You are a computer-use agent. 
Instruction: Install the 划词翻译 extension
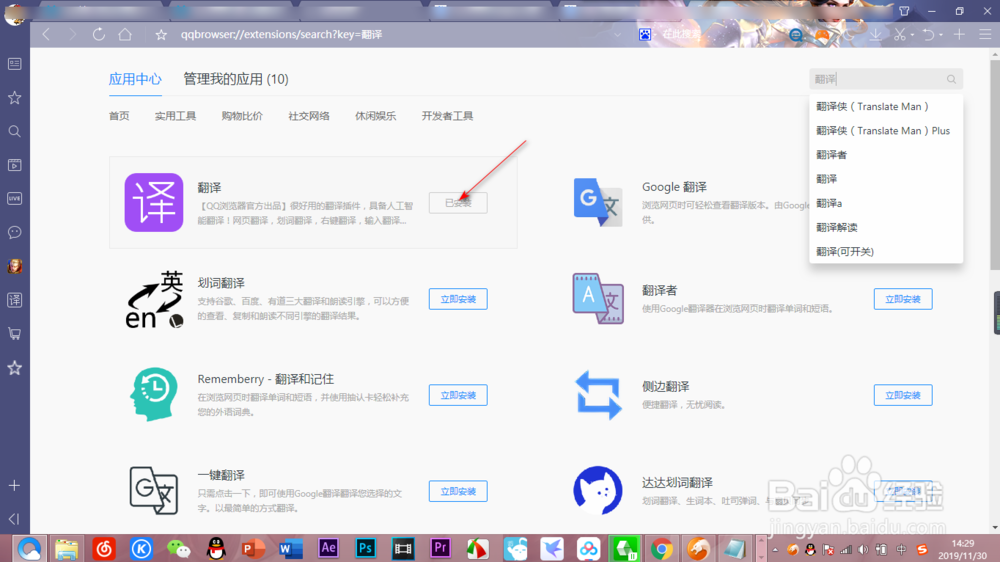point(458,299)
